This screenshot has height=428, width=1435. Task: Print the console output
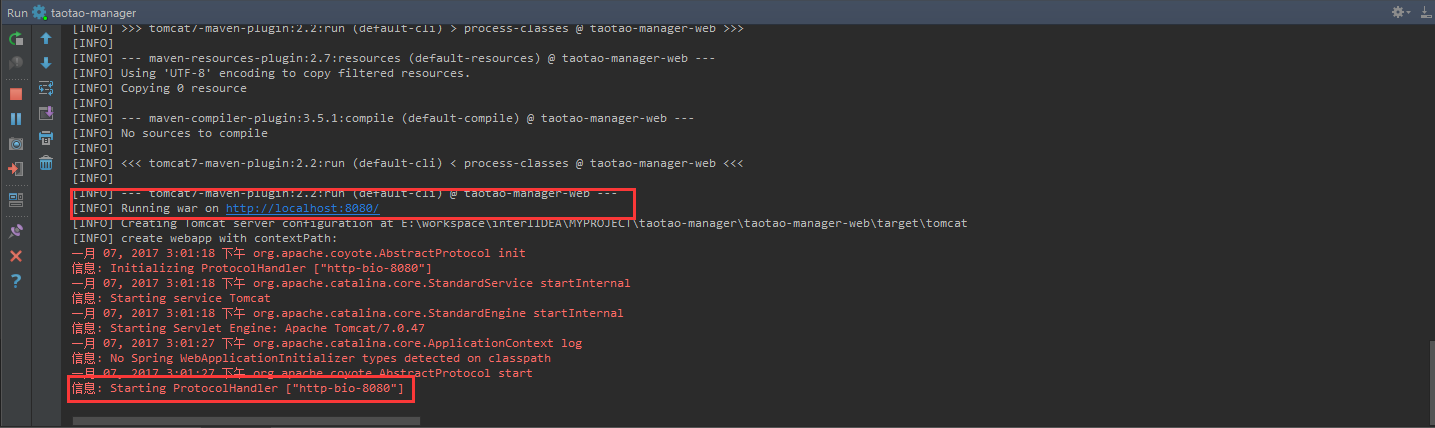pos(46,138)
